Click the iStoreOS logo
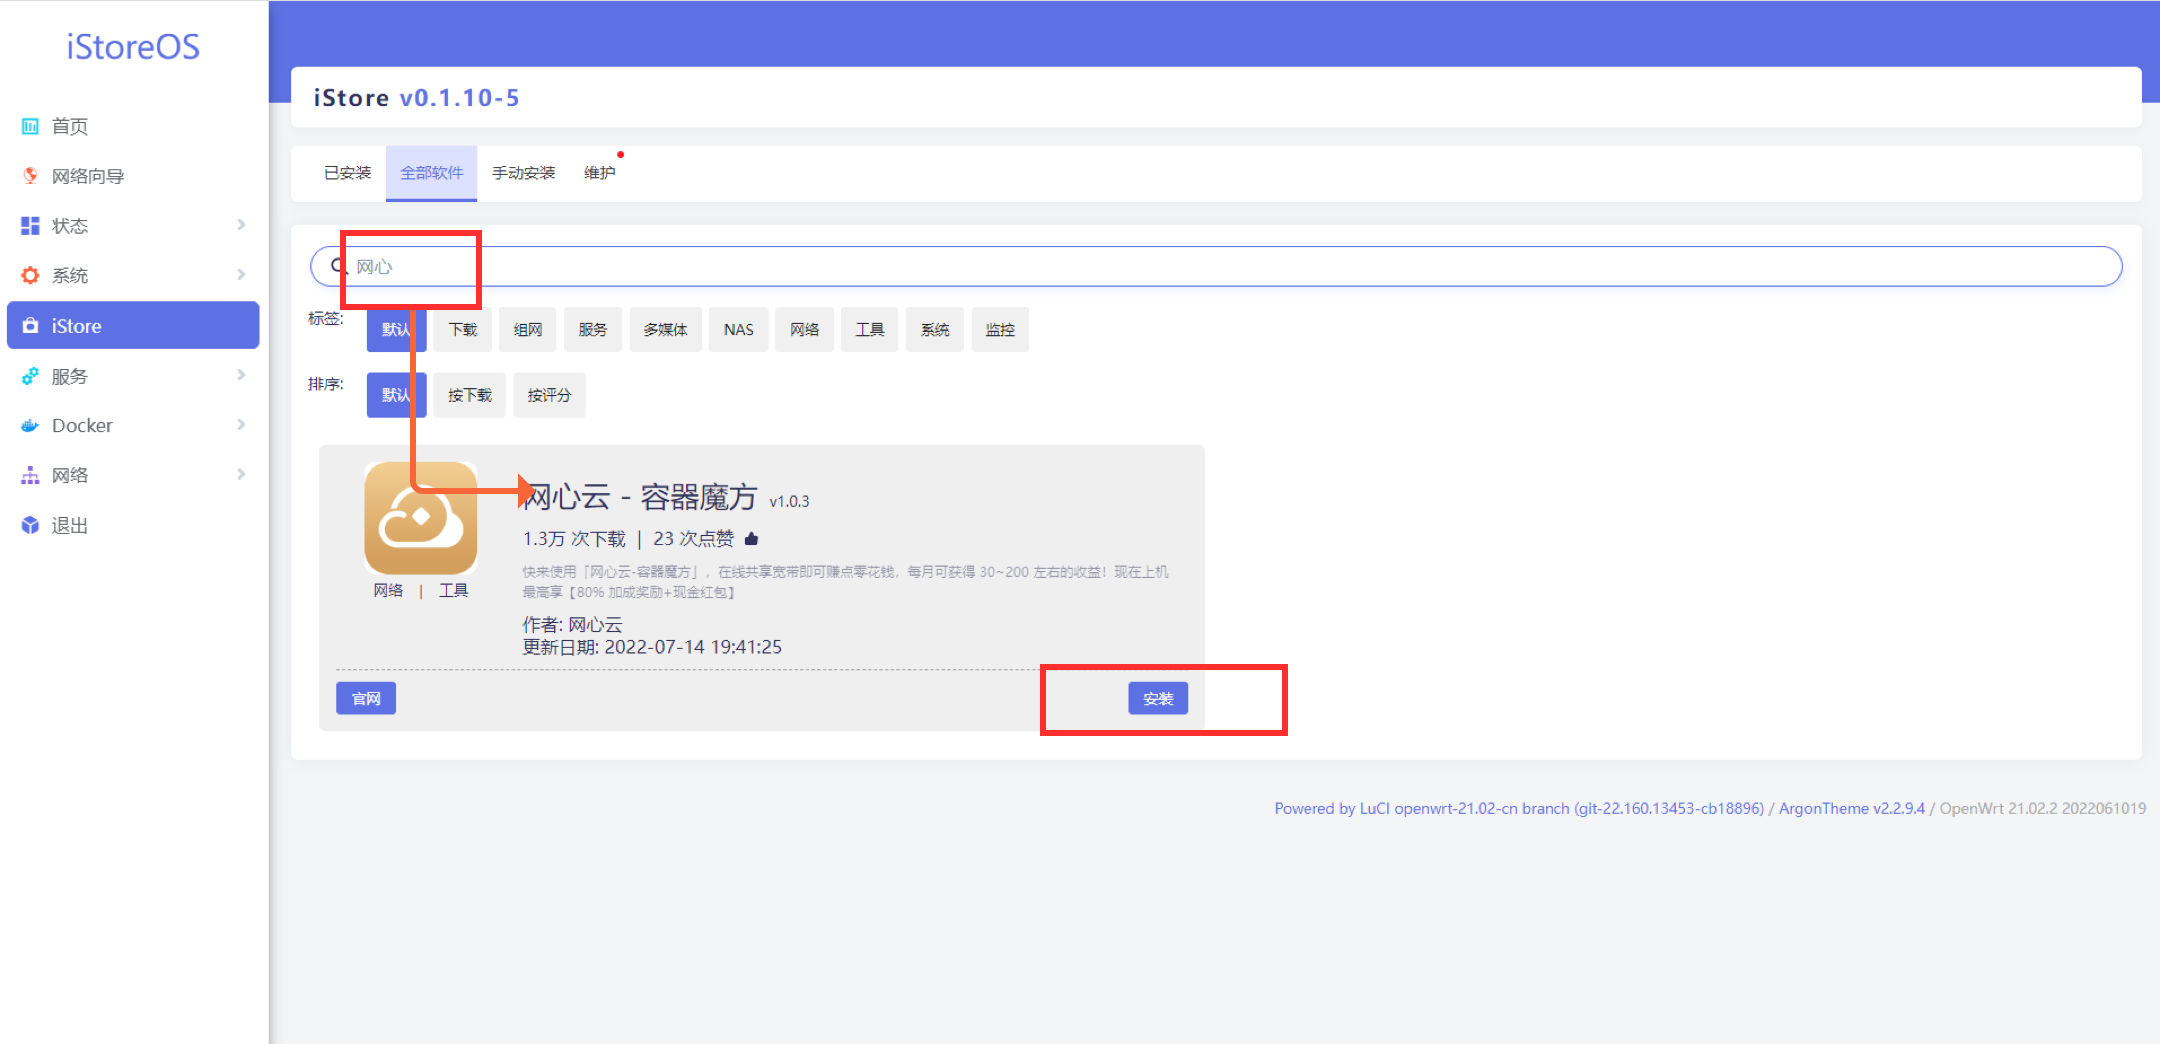The image size is (2160, 1044). (x=133, y=47)
